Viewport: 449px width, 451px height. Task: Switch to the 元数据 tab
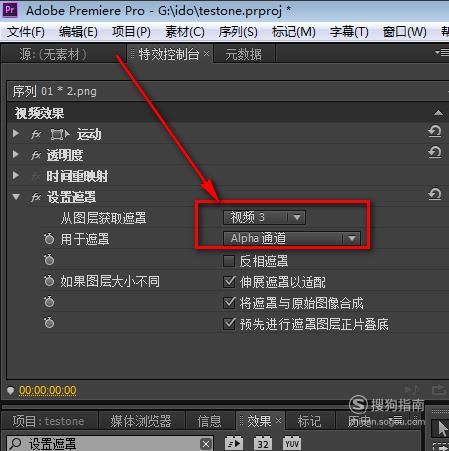coord(243,54)
